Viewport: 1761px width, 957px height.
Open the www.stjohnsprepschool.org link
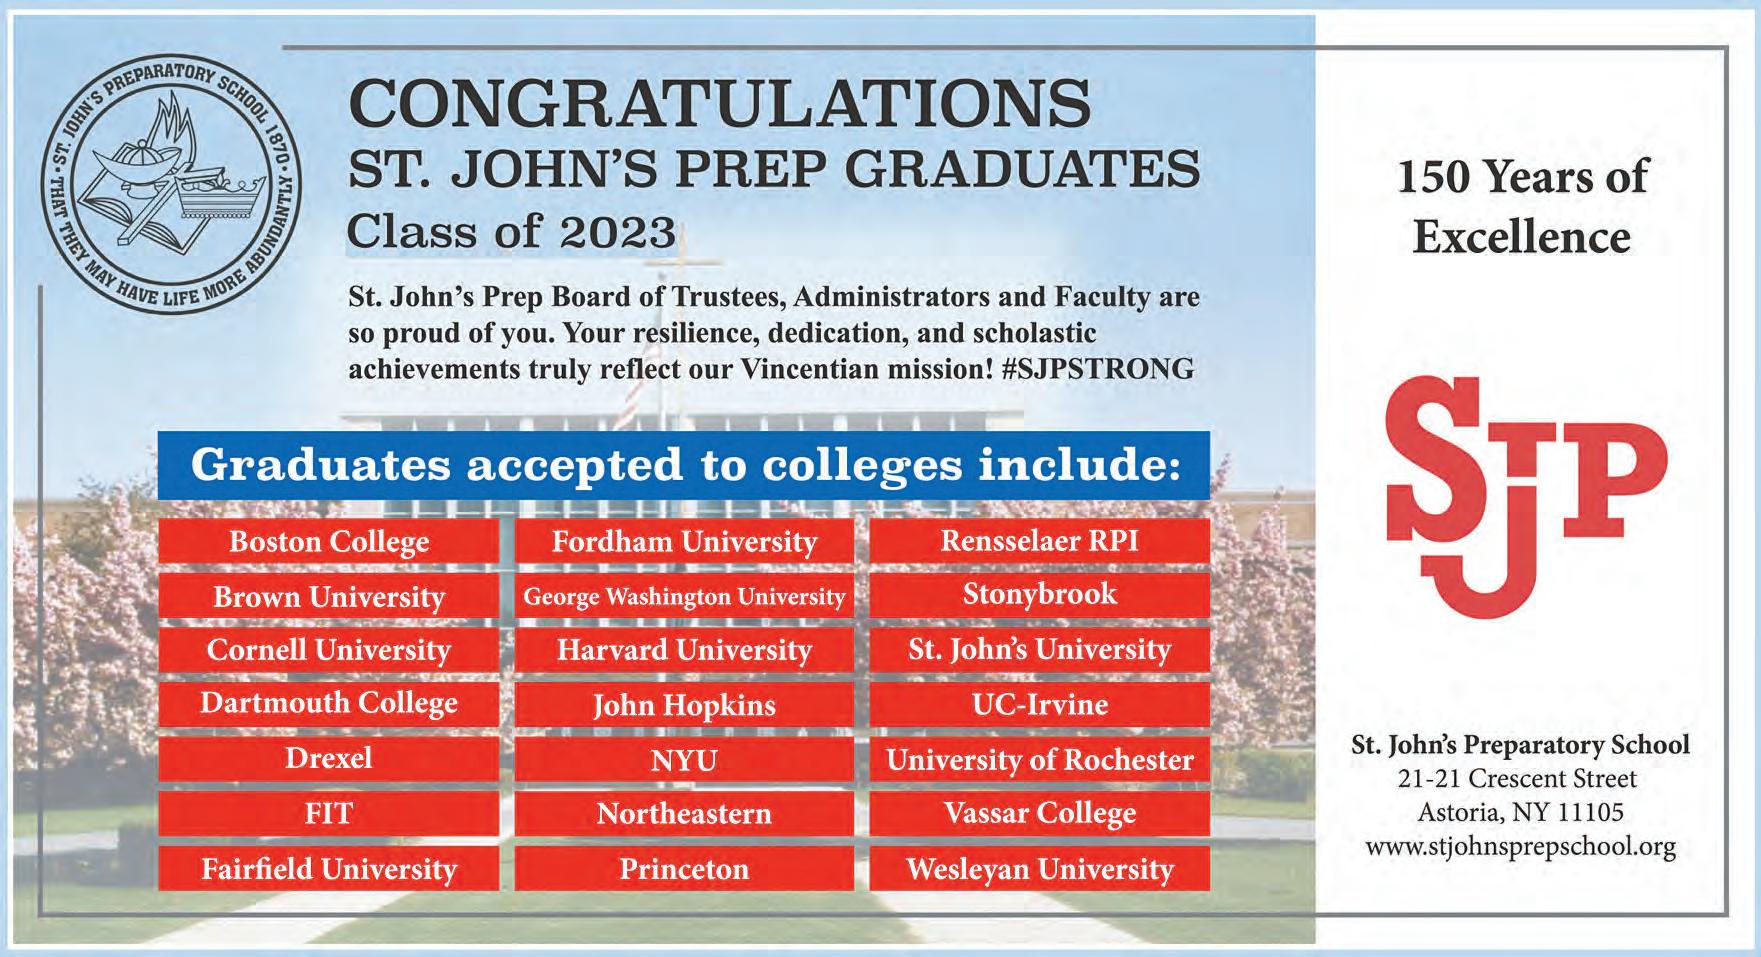[1520, 847]
